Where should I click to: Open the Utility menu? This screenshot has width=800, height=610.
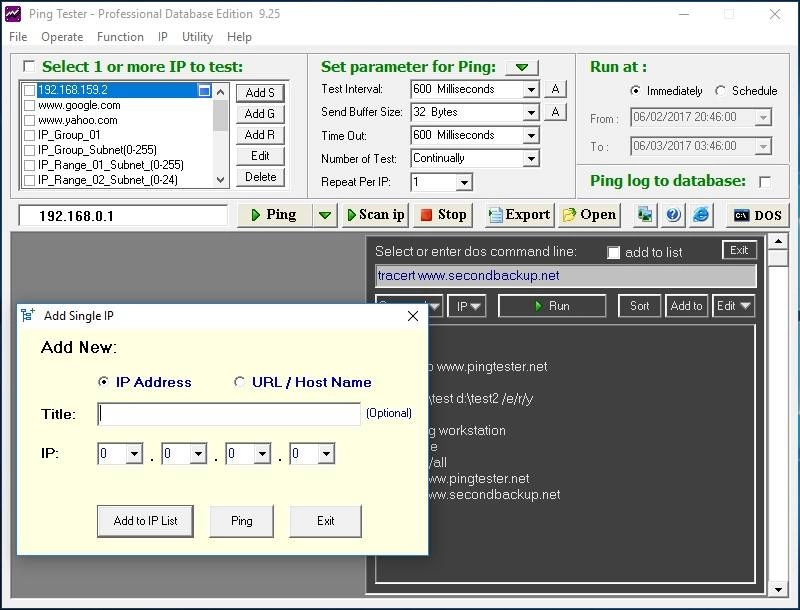click(x=197, y=37)
